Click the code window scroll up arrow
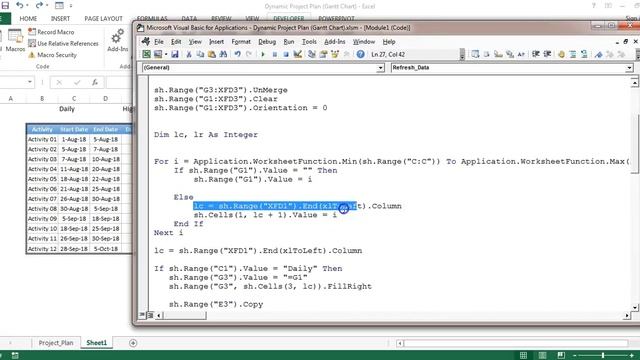Screen dimensions: 640x360 pos(634,83)
